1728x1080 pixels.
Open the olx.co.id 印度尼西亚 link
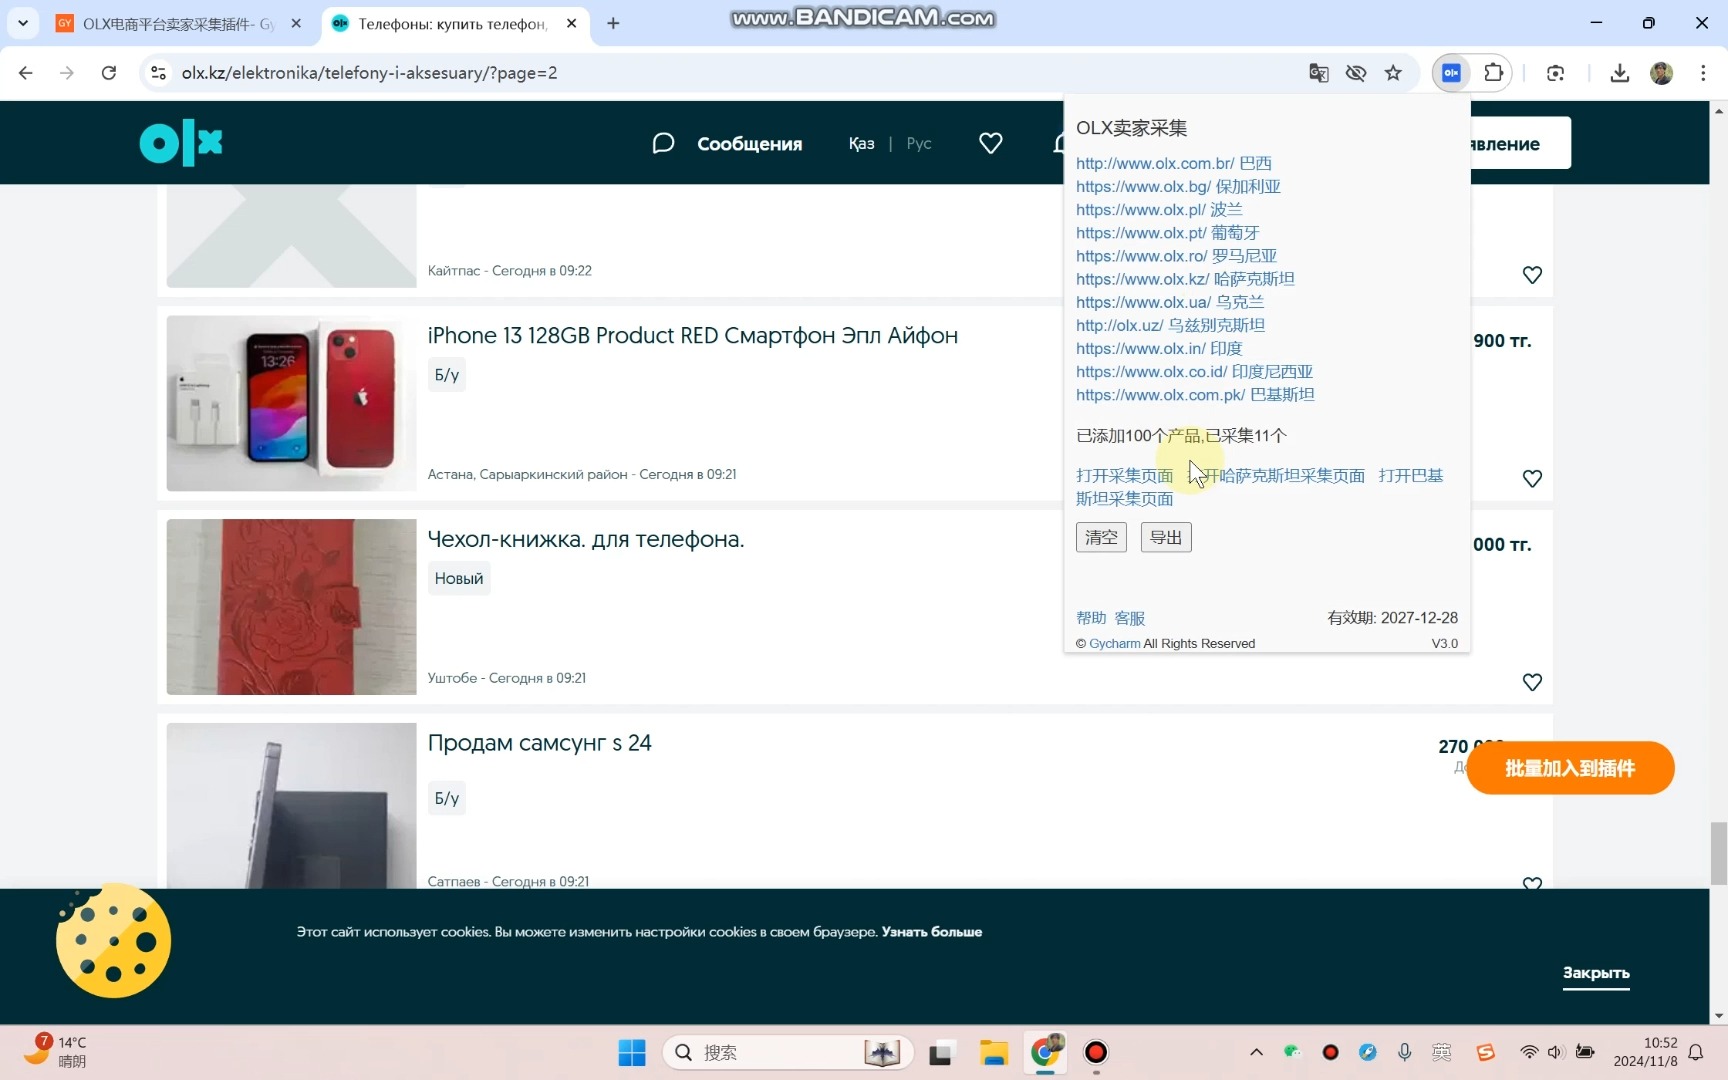[1194, 371]
